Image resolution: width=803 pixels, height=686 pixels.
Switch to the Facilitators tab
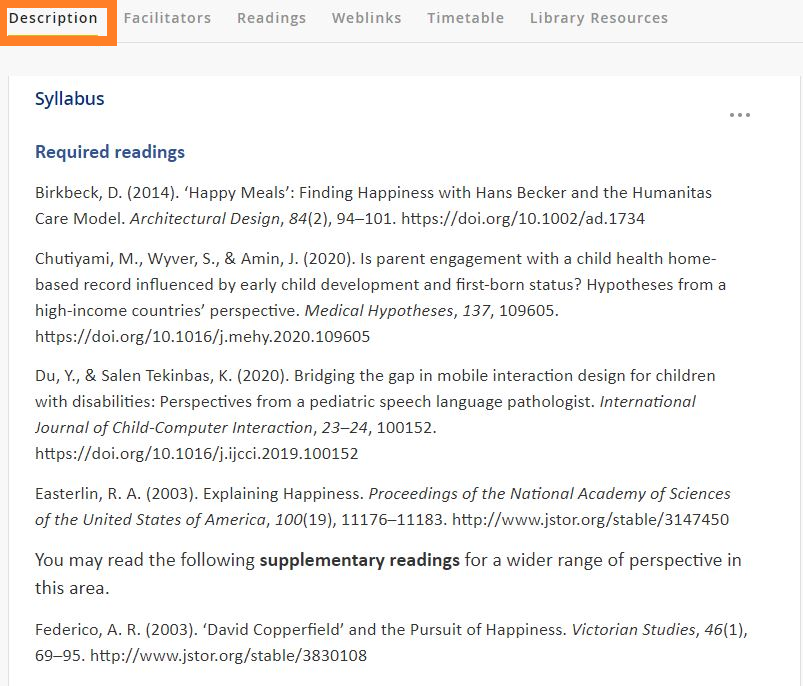pos(167,17)
